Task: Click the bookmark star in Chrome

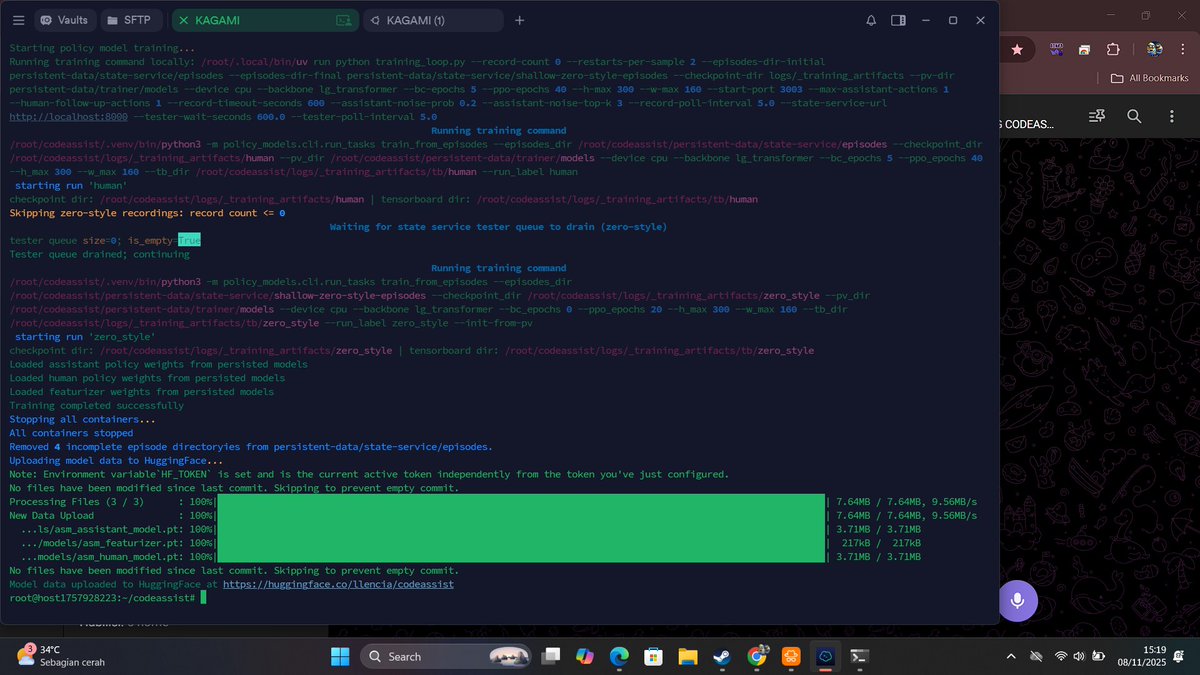Action: (x=1017, y=49)
